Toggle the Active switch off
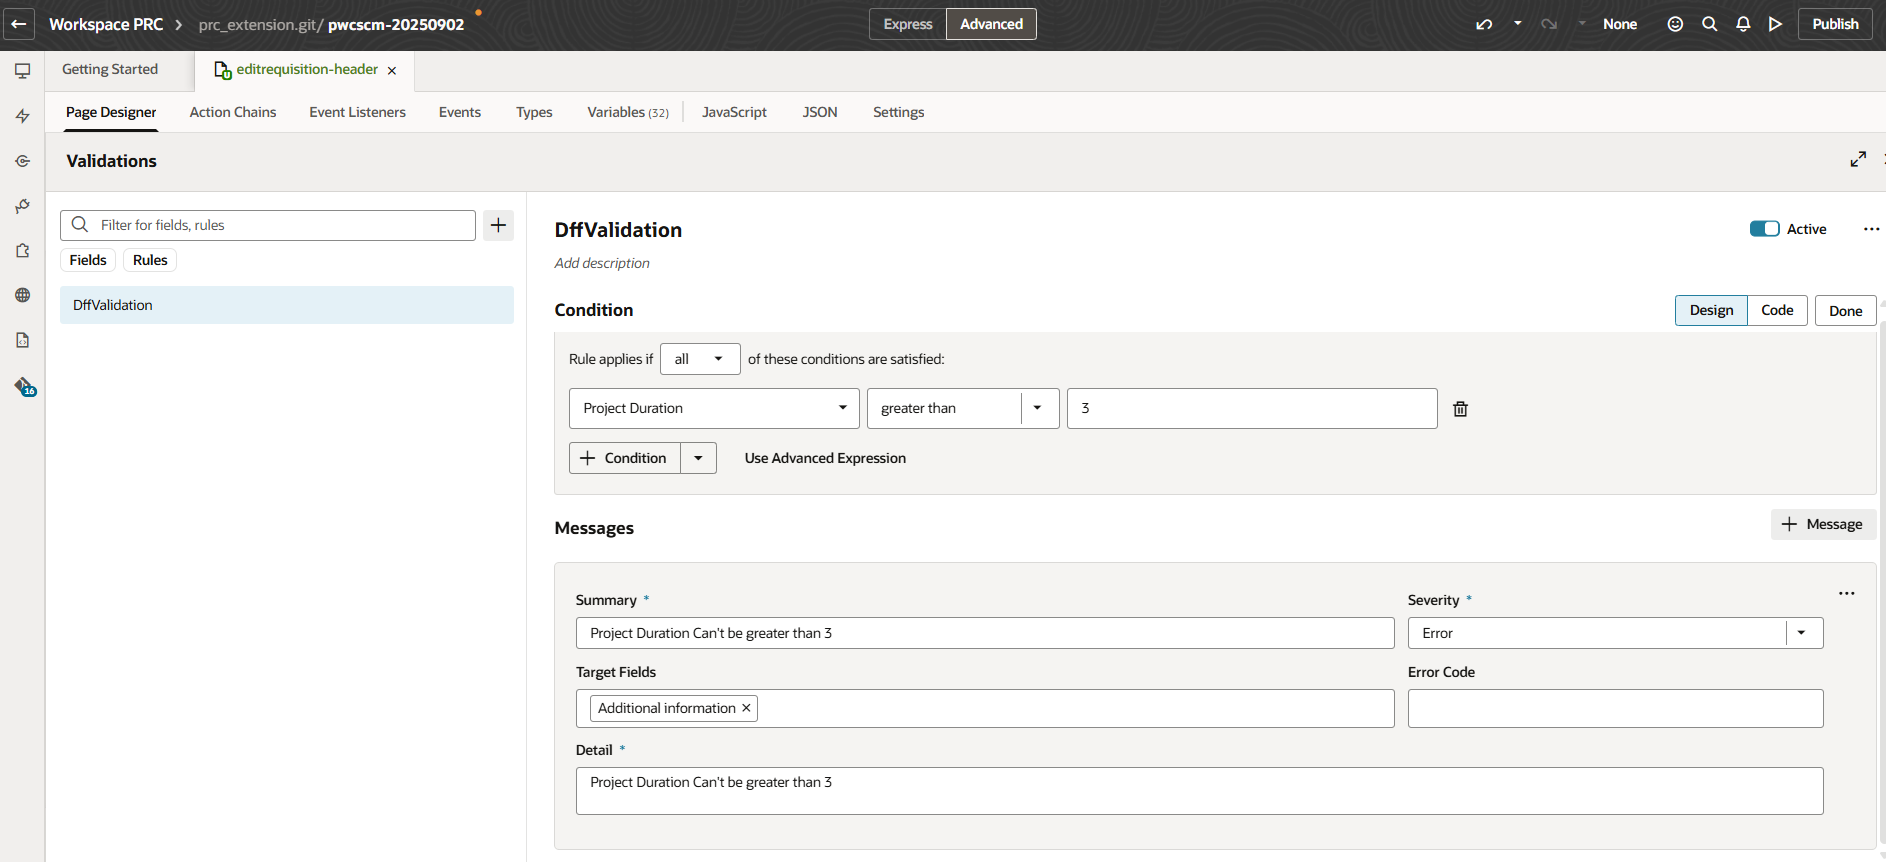Image resolution: width=1886 pixels, height=862 pixels. coord(1764,229)
